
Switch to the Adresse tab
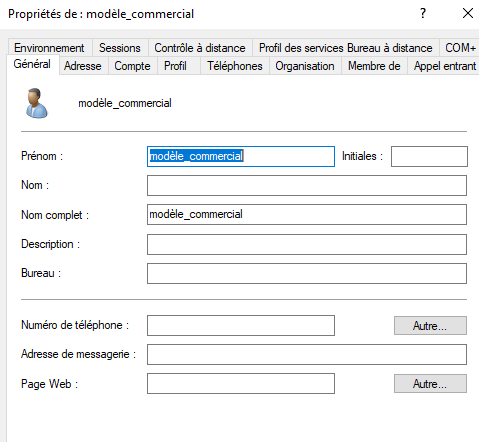83,66
